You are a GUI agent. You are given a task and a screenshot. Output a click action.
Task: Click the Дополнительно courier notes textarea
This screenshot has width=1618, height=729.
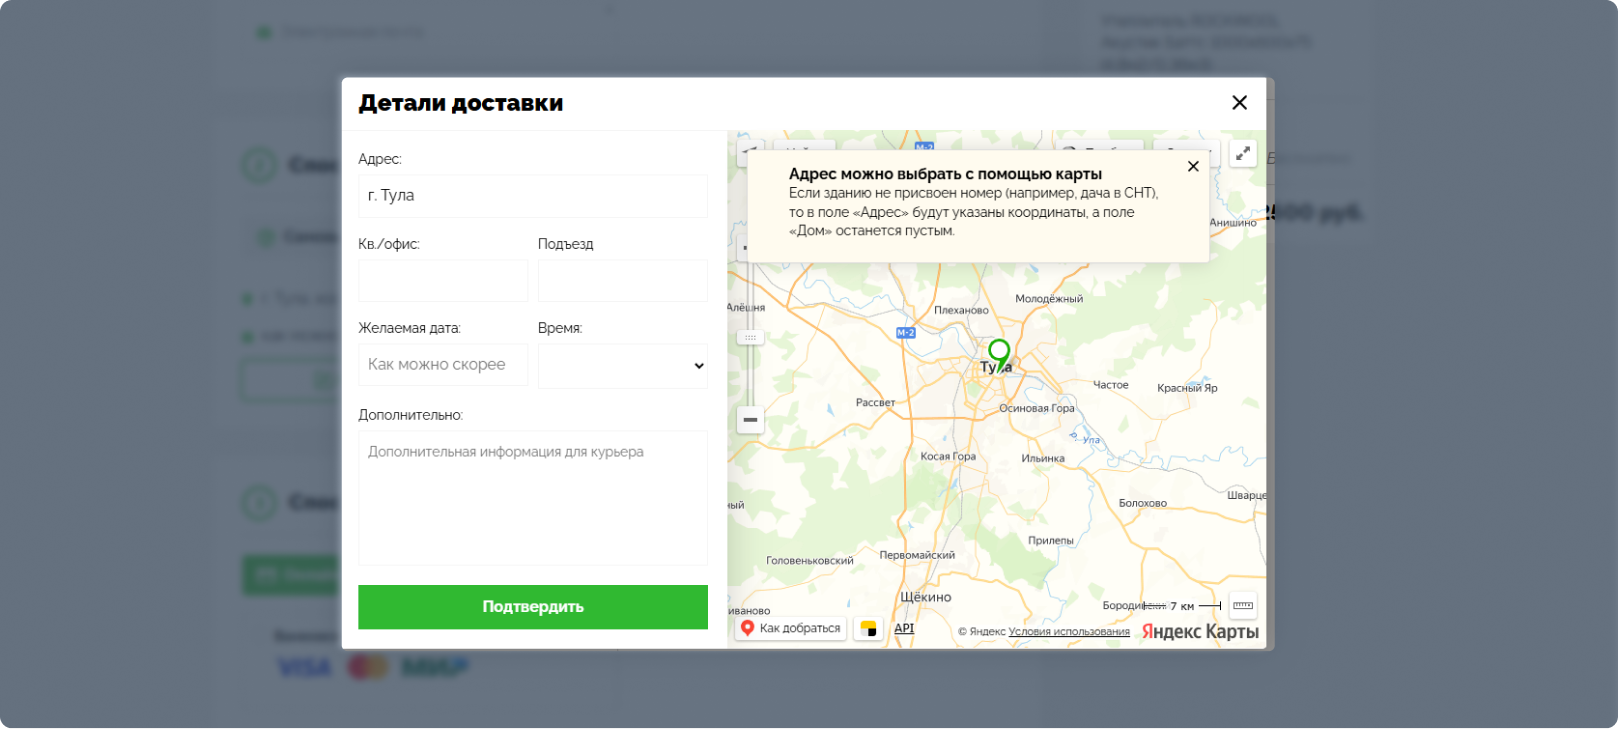point(532,497)
